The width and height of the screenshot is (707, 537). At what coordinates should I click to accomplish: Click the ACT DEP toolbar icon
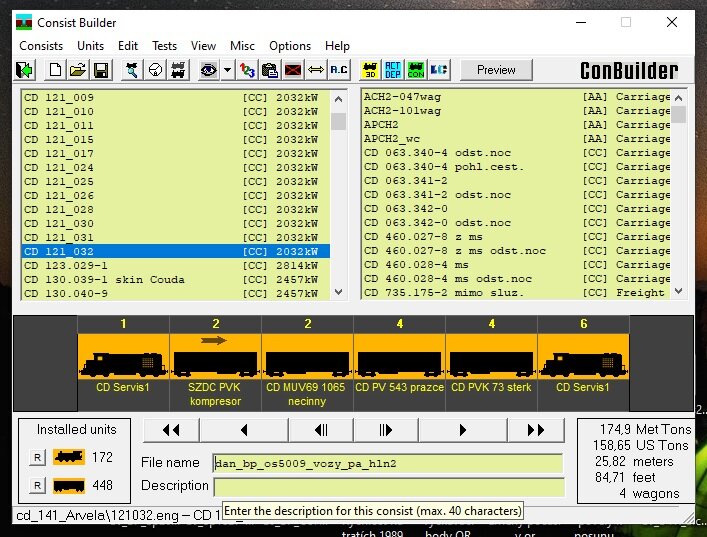[393, 70]
